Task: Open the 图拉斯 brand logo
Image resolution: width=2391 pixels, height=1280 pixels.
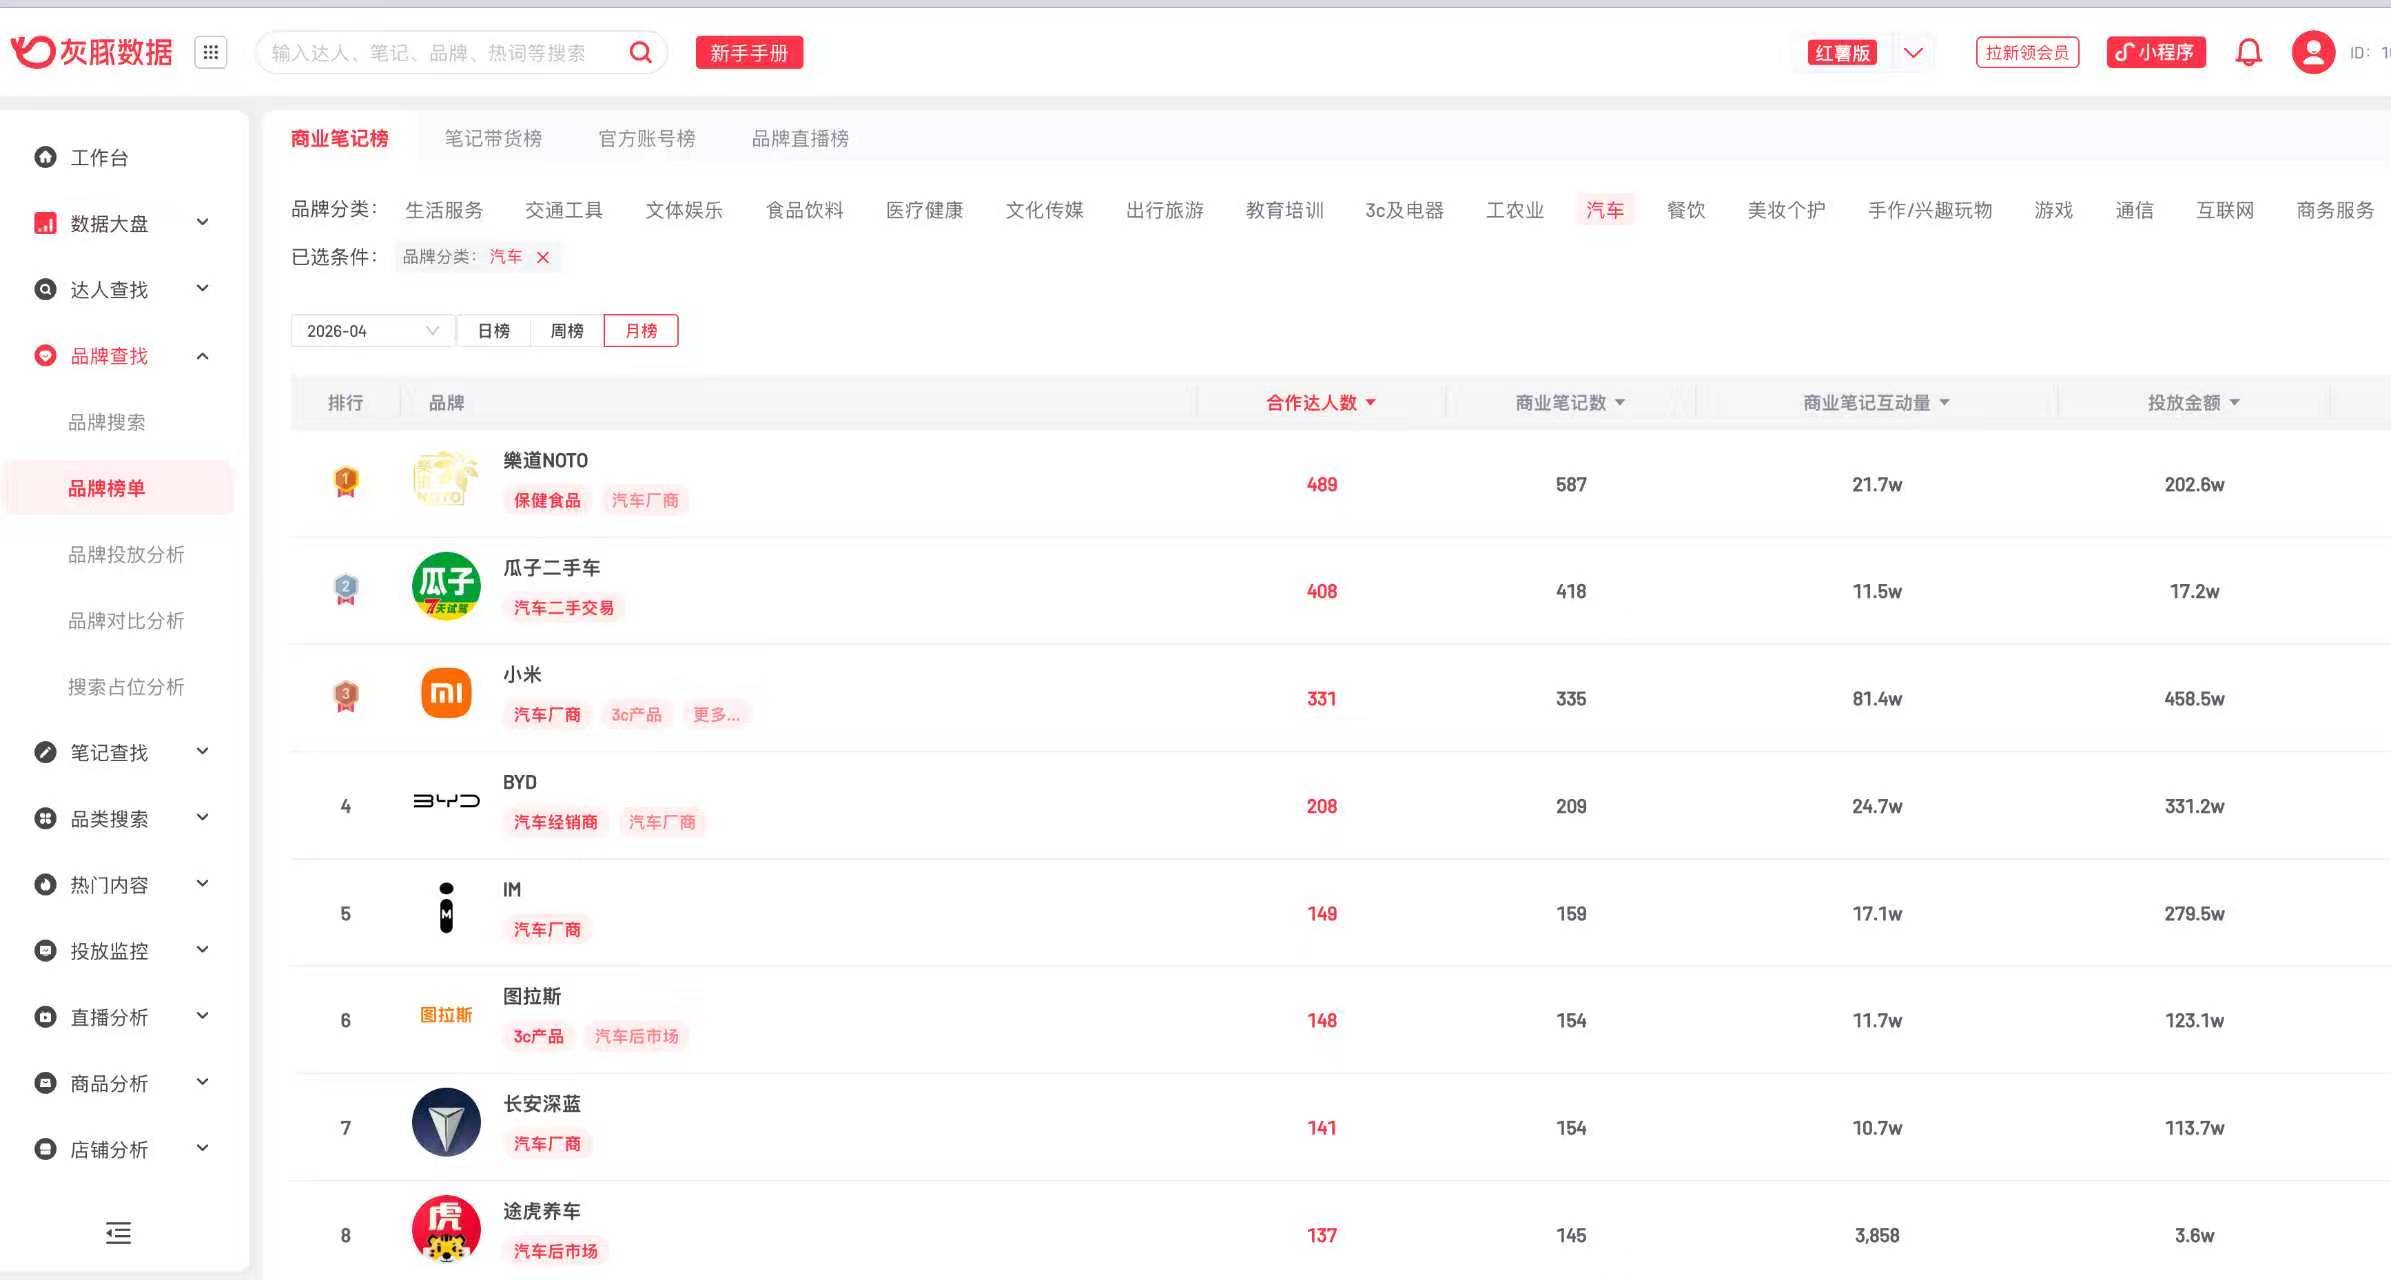Action: click(x=446, y=1015)
